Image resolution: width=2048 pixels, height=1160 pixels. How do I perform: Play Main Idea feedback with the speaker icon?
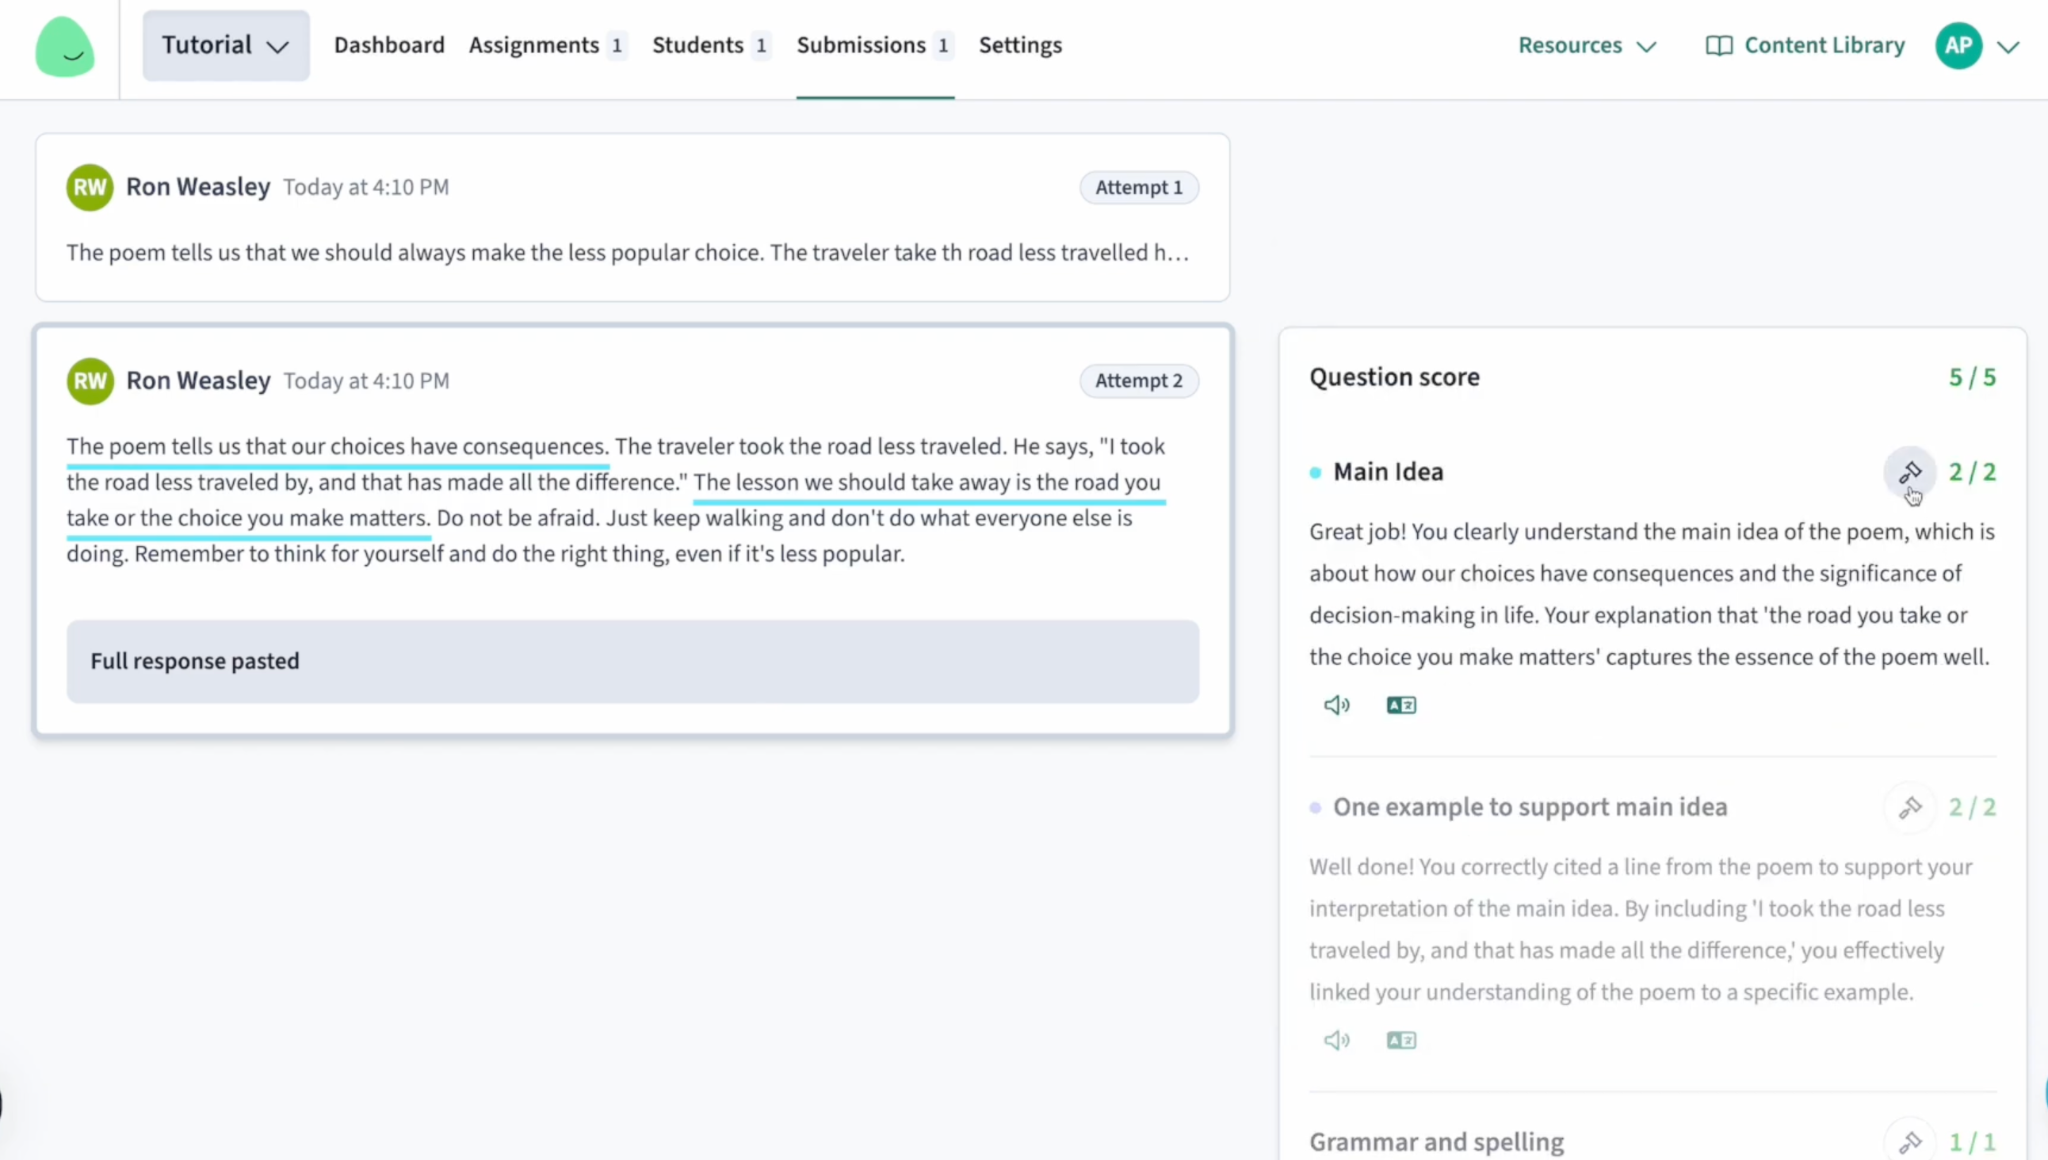[x=1337, y=705]
